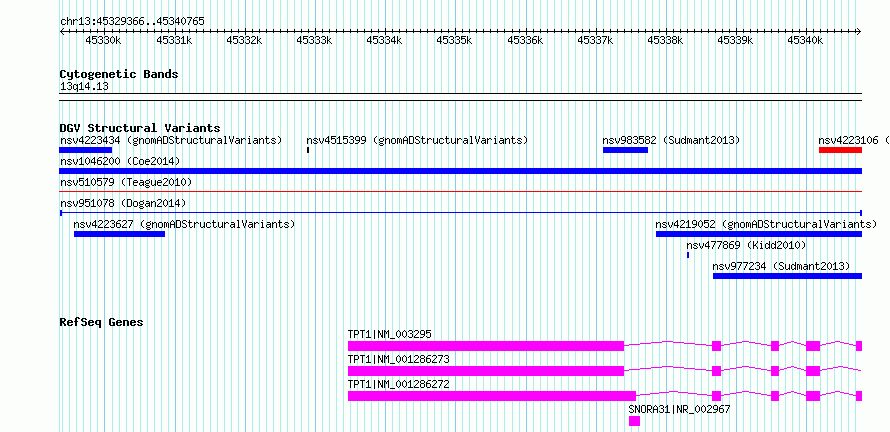
Task: Open the nsv951078 (Dogan2014) label
Action: pyautogui.click(x=123, y=203)
